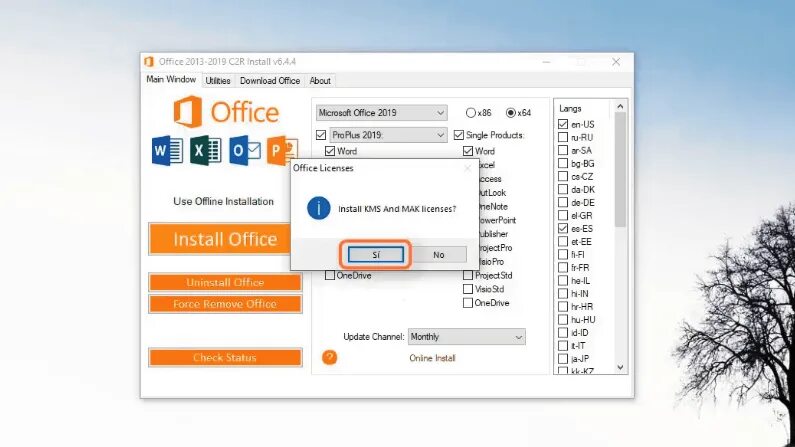Click the Online Install link
The width and height of the screenshot is (795, 447).
point(432,358)
